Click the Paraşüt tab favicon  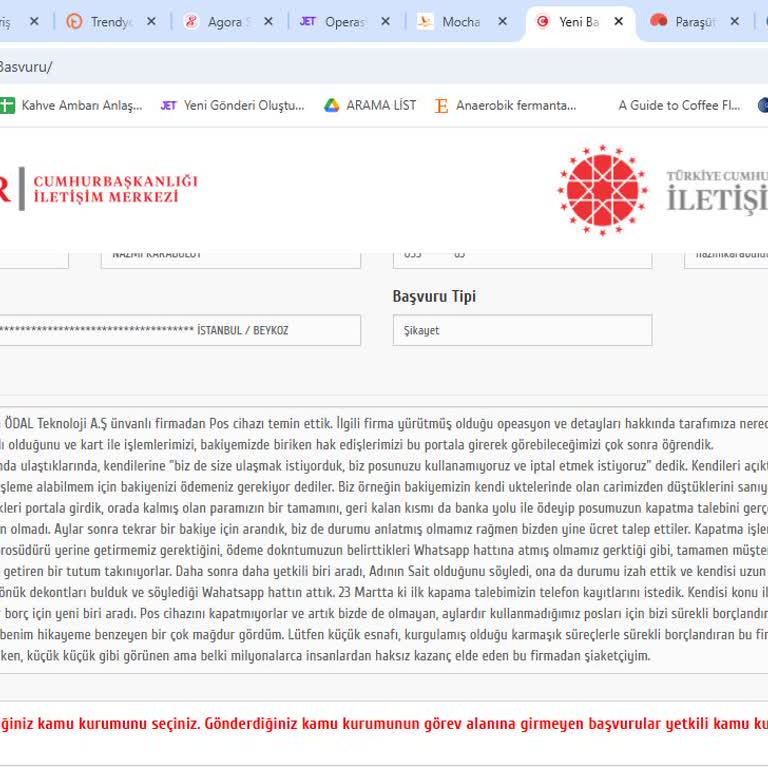point(659,21)
